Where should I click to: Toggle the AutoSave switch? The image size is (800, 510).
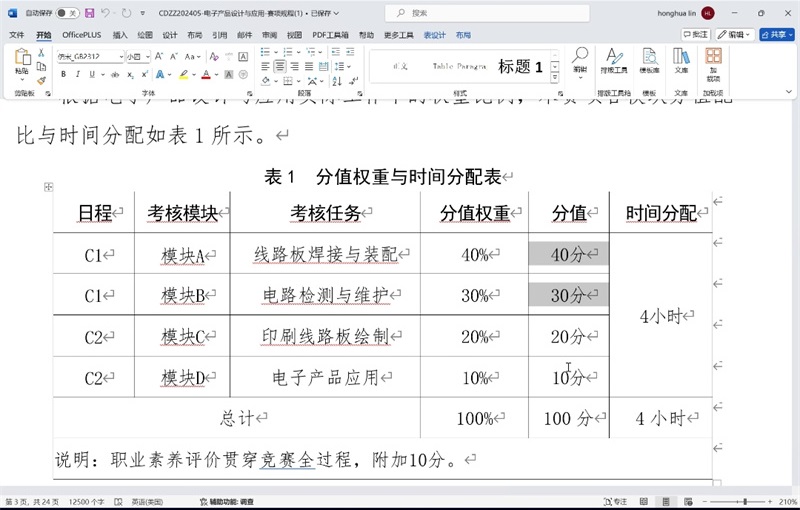pos(68,13)
